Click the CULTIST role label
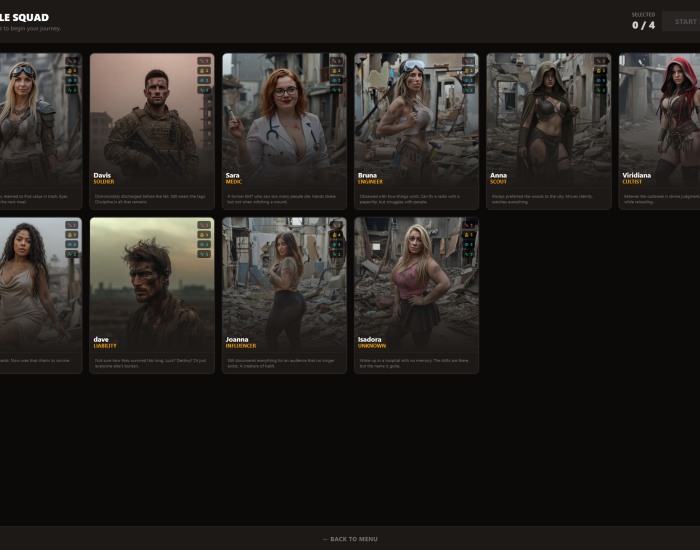This screenshot has width=700, height=550. [x=632, y=182]
